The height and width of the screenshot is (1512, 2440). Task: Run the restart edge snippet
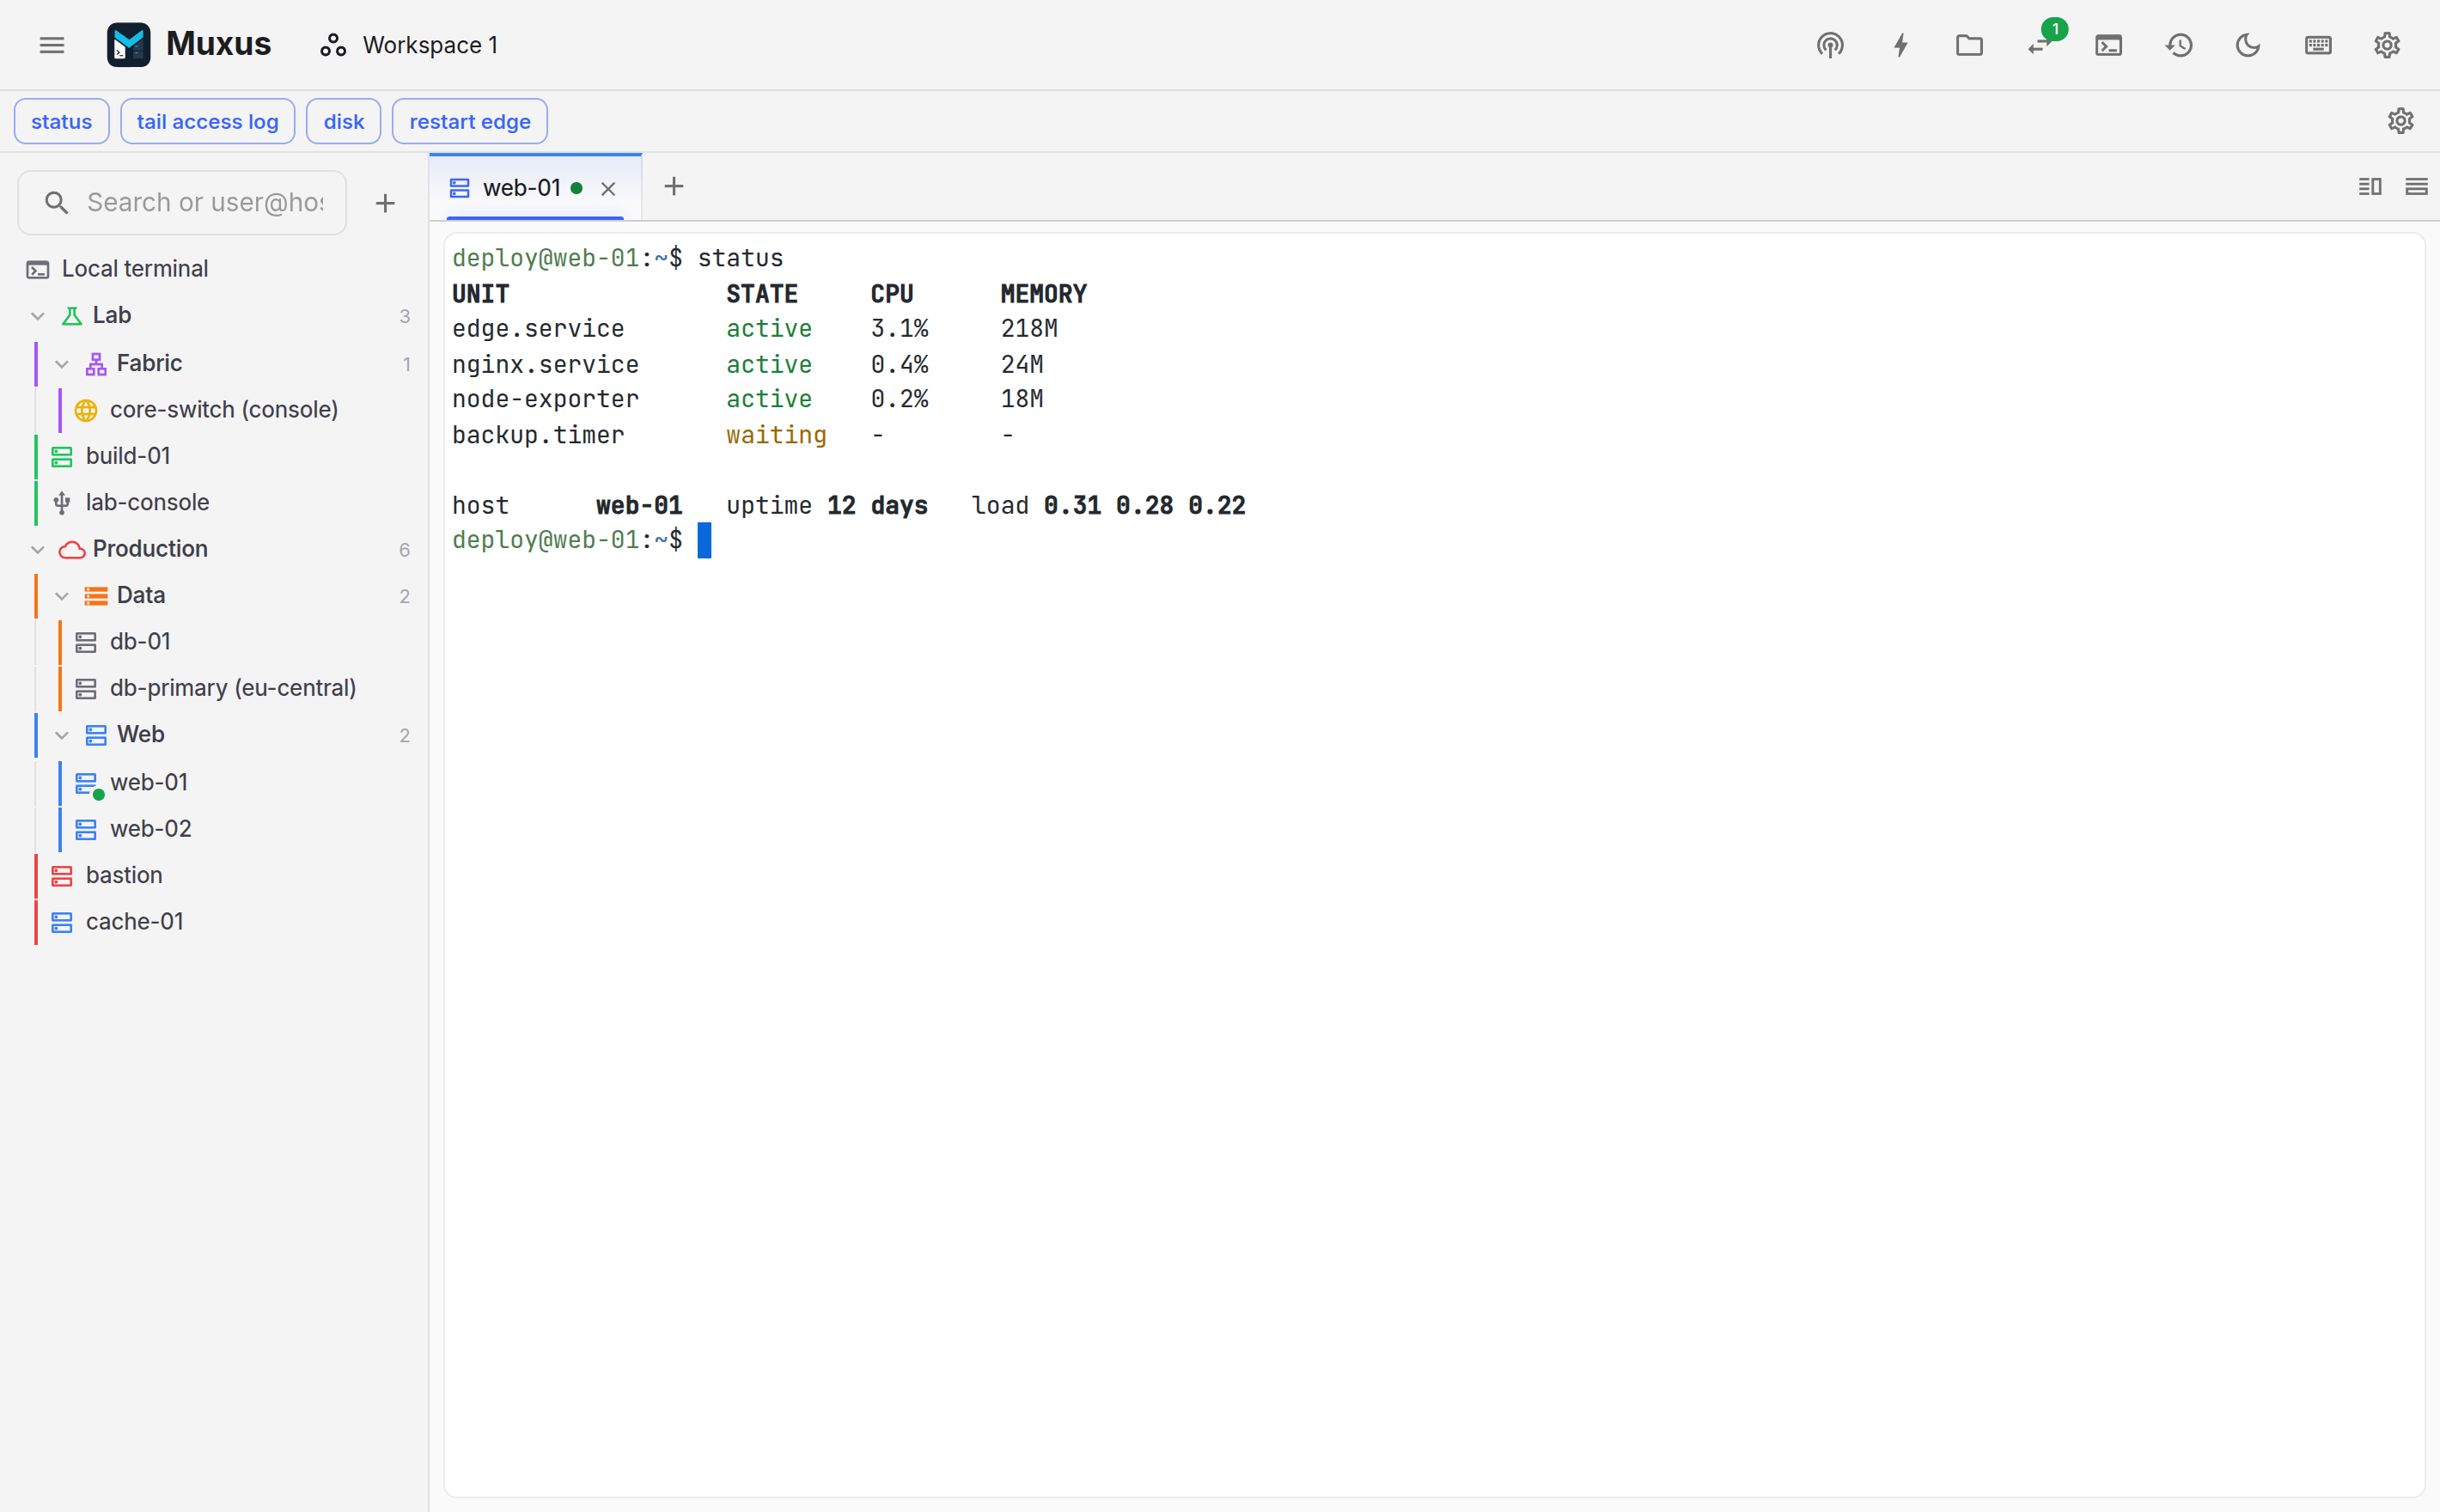[x=469, y=121]
